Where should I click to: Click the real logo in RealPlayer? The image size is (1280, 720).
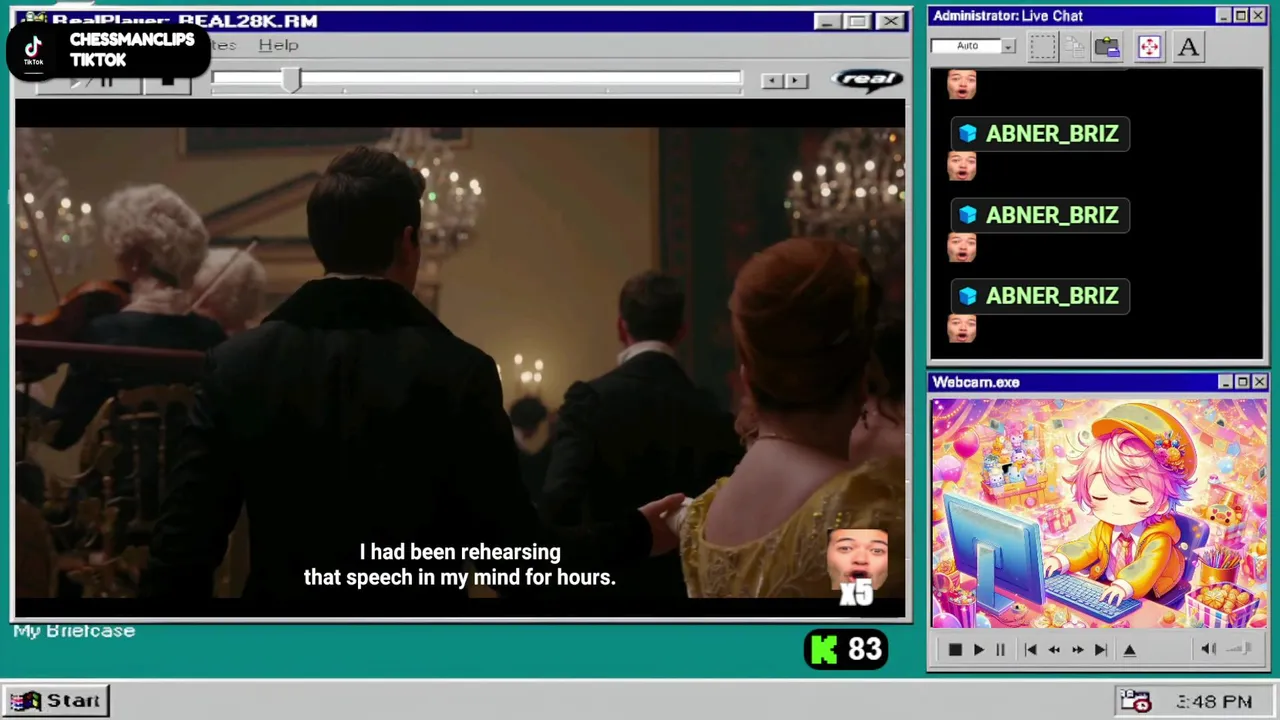coord(868,80)
